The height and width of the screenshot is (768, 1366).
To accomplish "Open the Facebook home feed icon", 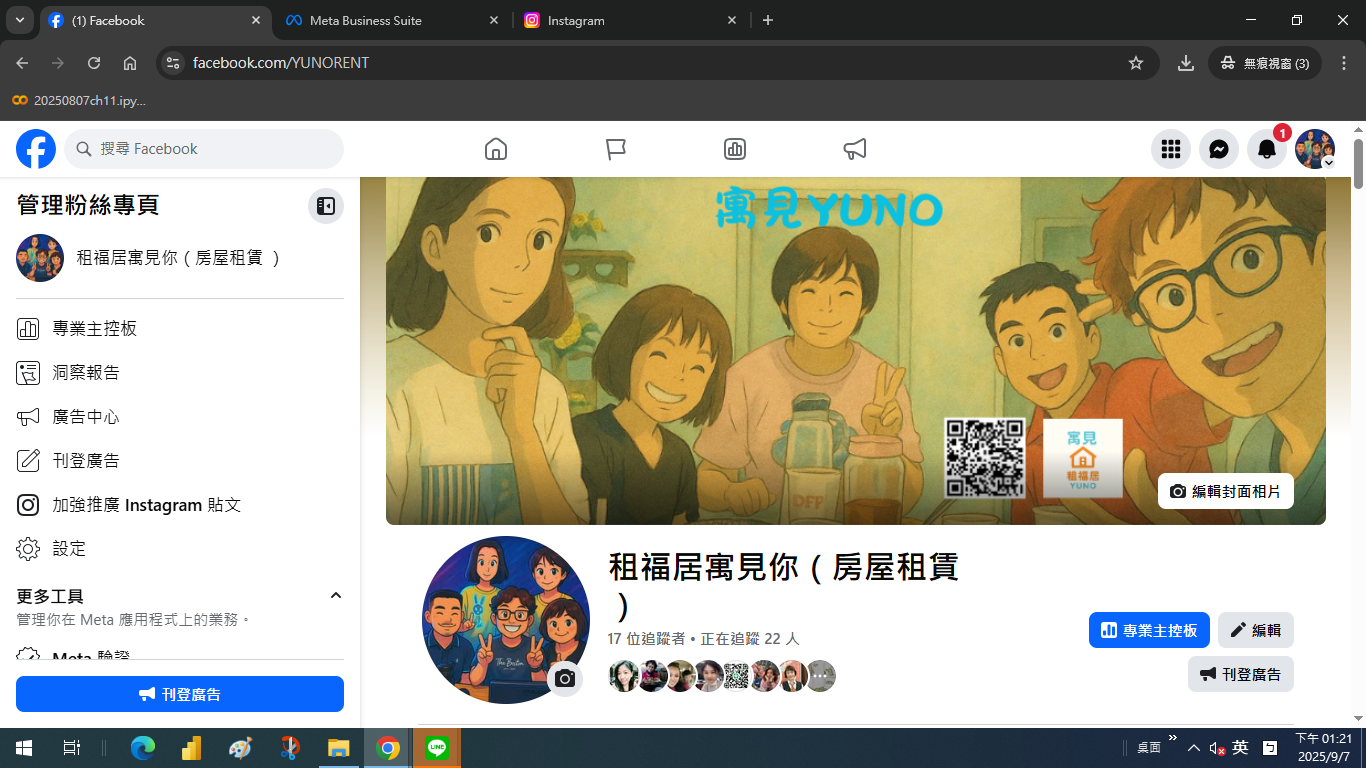I will pyautogui.click(x=495, y=149).
